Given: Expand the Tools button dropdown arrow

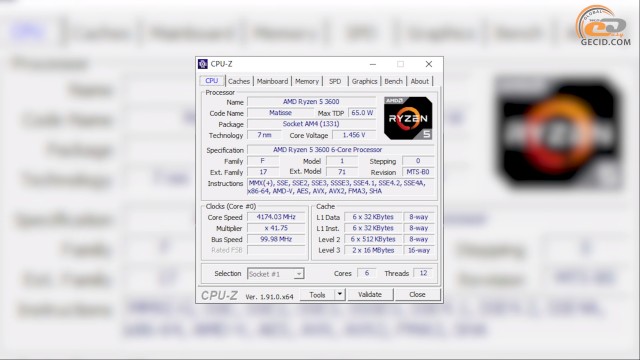Looking at the screenshot, I should tap(340, 294).
